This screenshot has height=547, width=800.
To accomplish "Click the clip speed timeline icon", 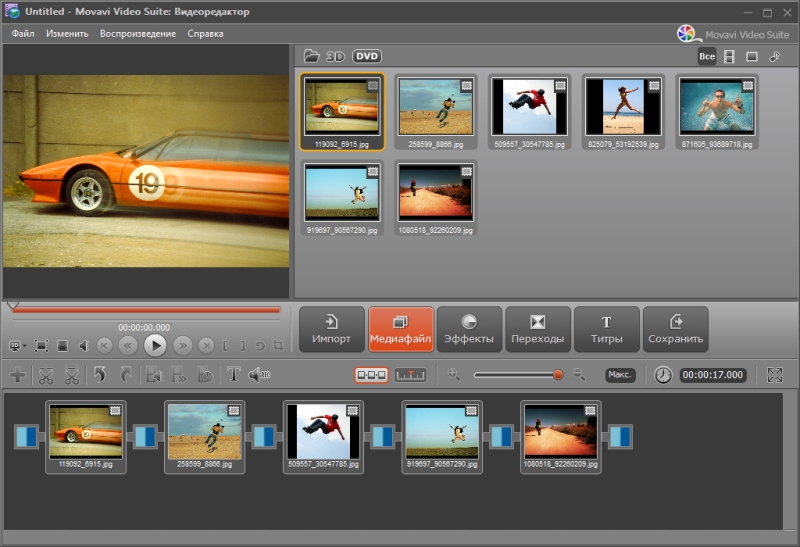I will (x=180, y=375).
